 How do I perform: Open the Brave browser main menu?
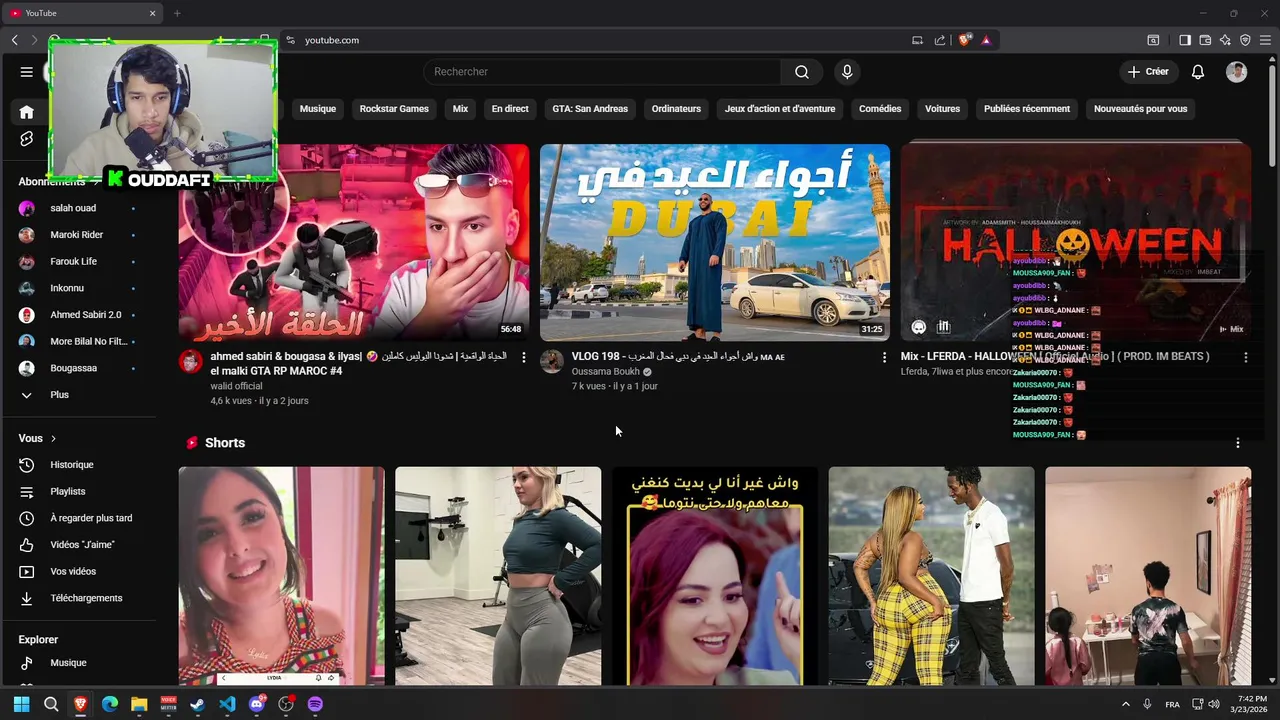1265,40
